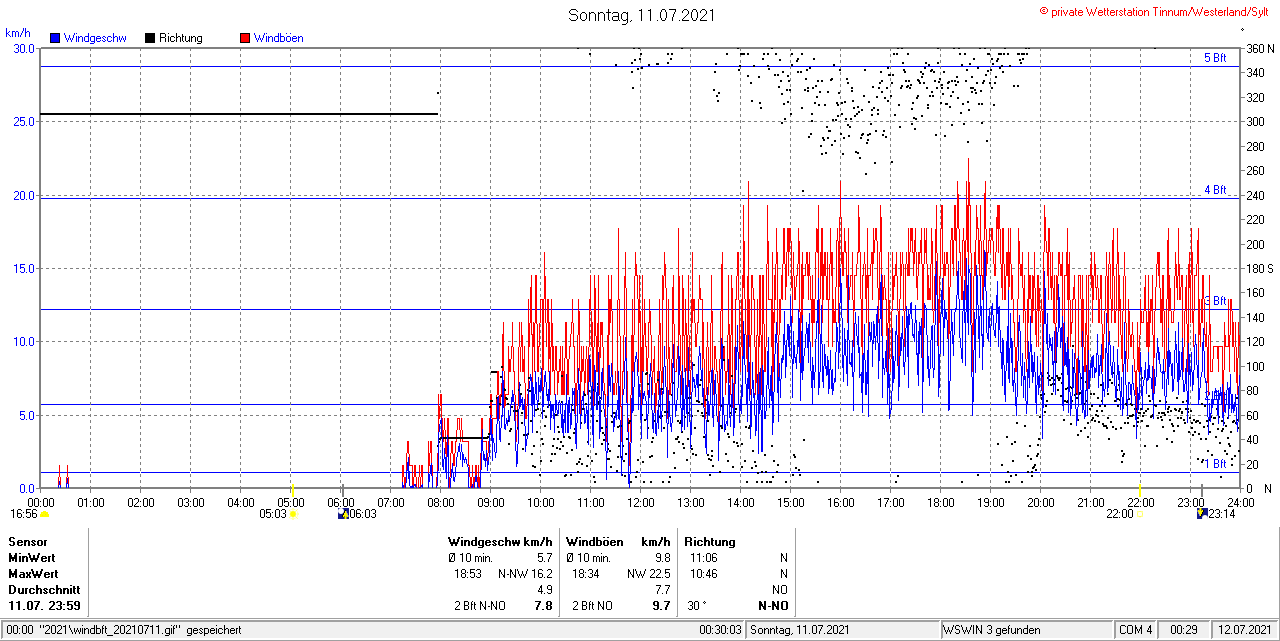The width and height of the screenshot is (1280, 641).
Task: Click the Windgeschw legend label
Action: 95,38
